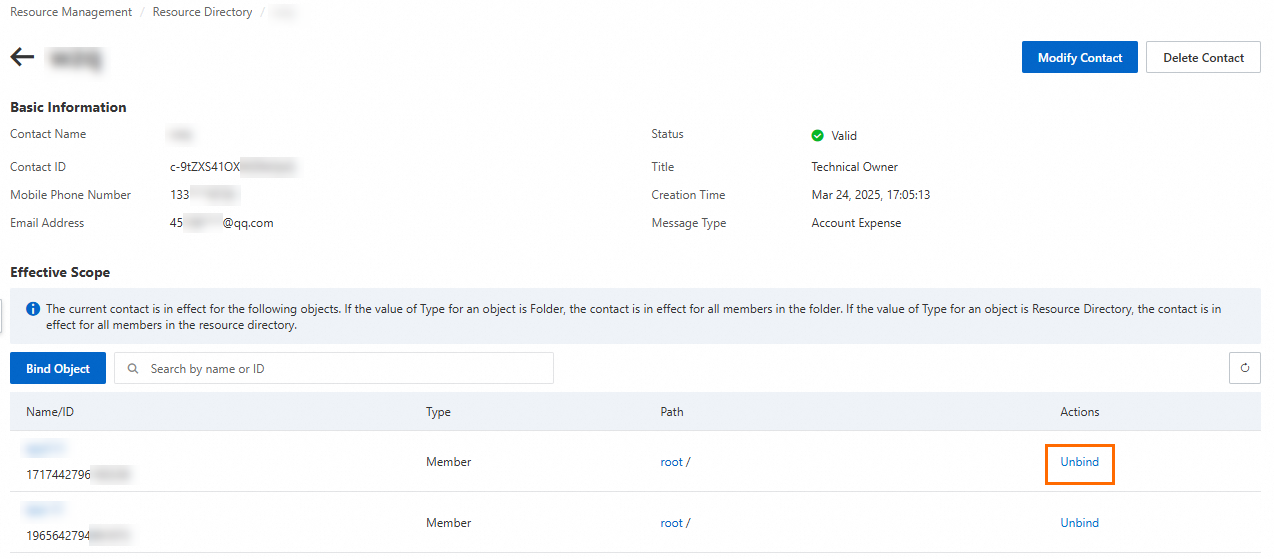Click the Bind Object button
This screenshot has height=559, width=1274.
[58, 368]
